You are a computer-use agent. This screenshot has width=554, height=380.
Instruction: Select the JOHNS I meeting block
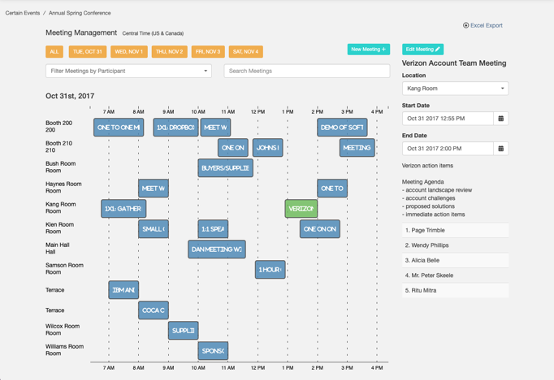tap(267, 148)
